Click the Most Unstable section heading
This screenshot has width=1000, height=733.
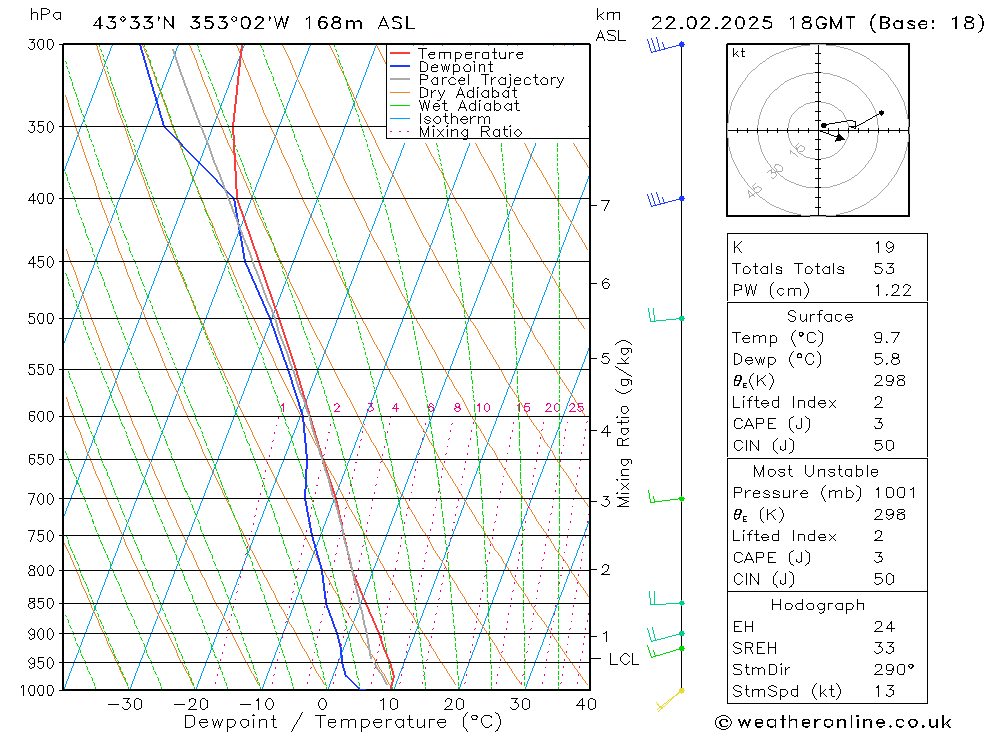point(816,471)
